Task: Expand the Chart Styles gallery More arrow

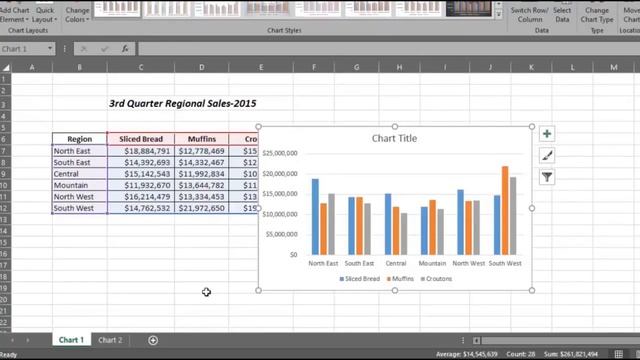Action: 498,14
